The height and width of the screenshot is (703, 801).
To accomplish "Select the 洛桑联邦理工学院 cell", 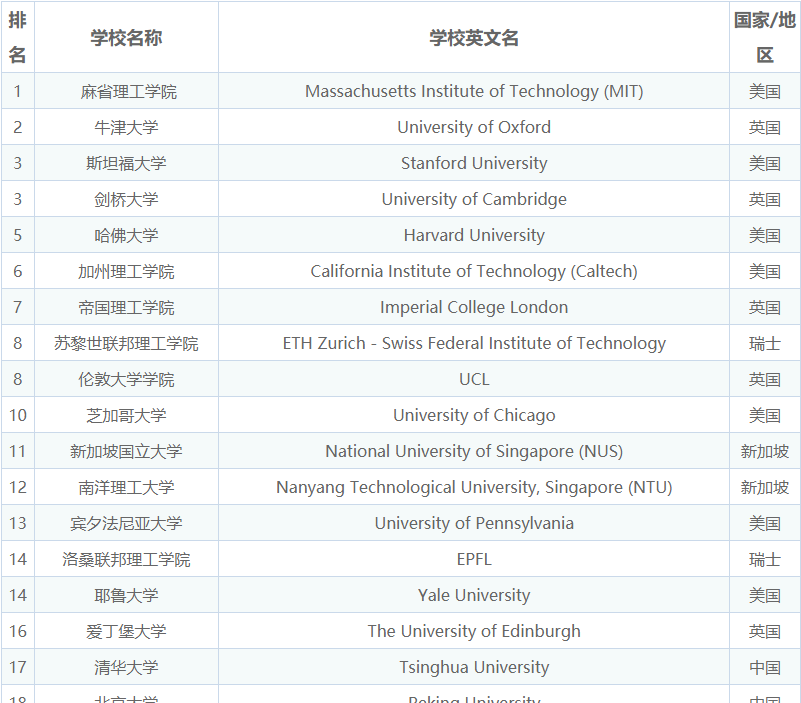I will click(x=126, y=559).
